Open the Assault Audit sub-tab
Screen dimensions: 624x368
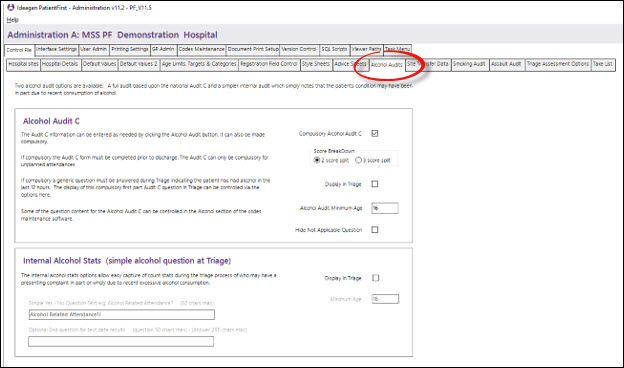(506, 64)
